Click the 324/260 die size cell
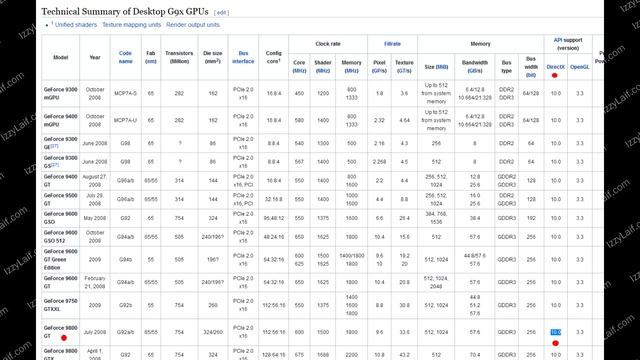 pyautogui.click(x=213, y=332)
